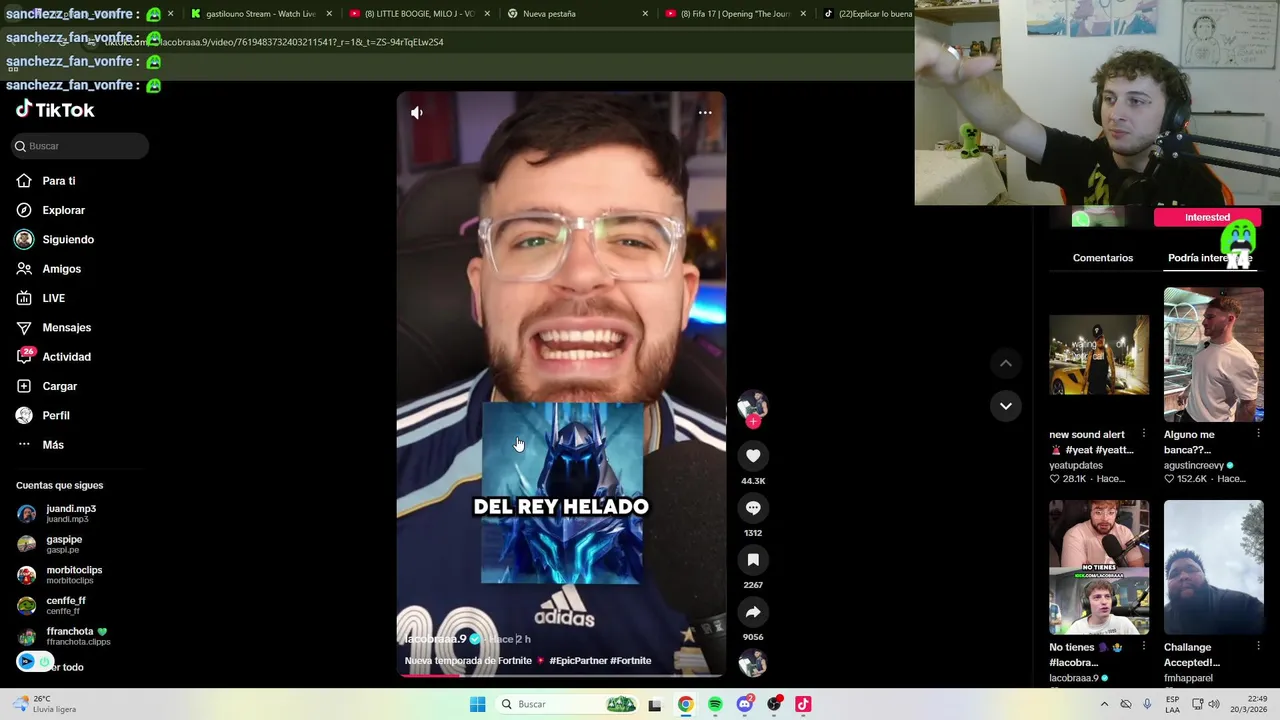
Task: Follow the creator via the red plus badge
Action: click(753, 422)
